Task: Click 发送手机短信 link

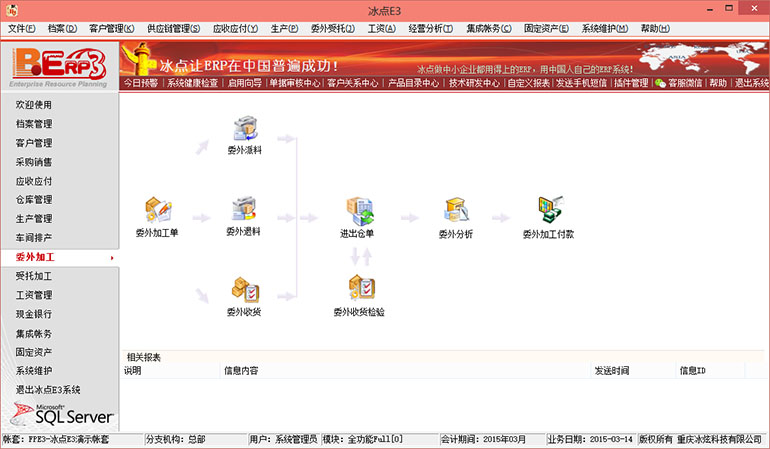Action: pyautogui.click(x=581, y=83)
